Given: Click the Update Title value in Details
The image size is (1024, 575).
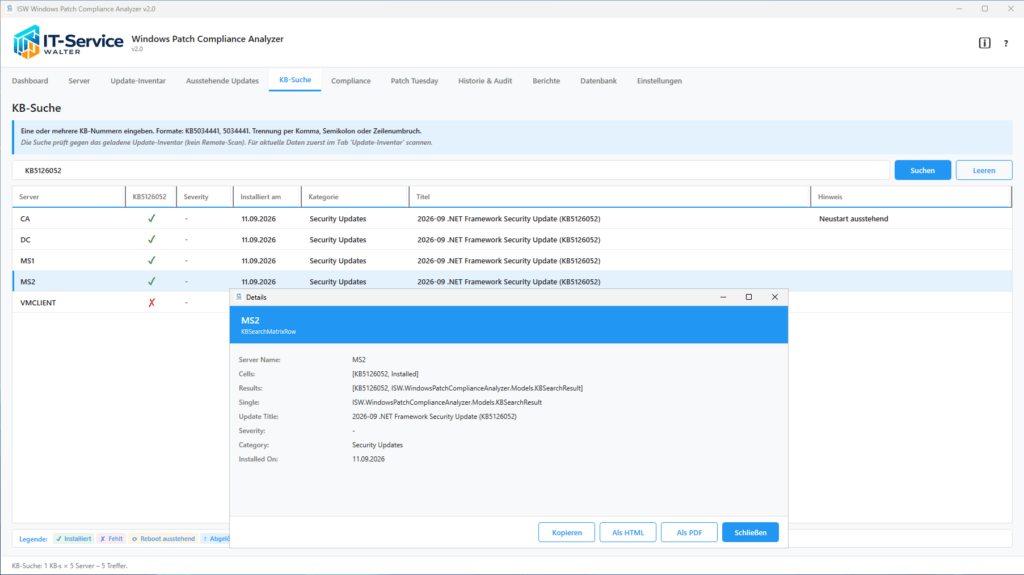Looking at the screenshot, I should (x=434, y=416).
